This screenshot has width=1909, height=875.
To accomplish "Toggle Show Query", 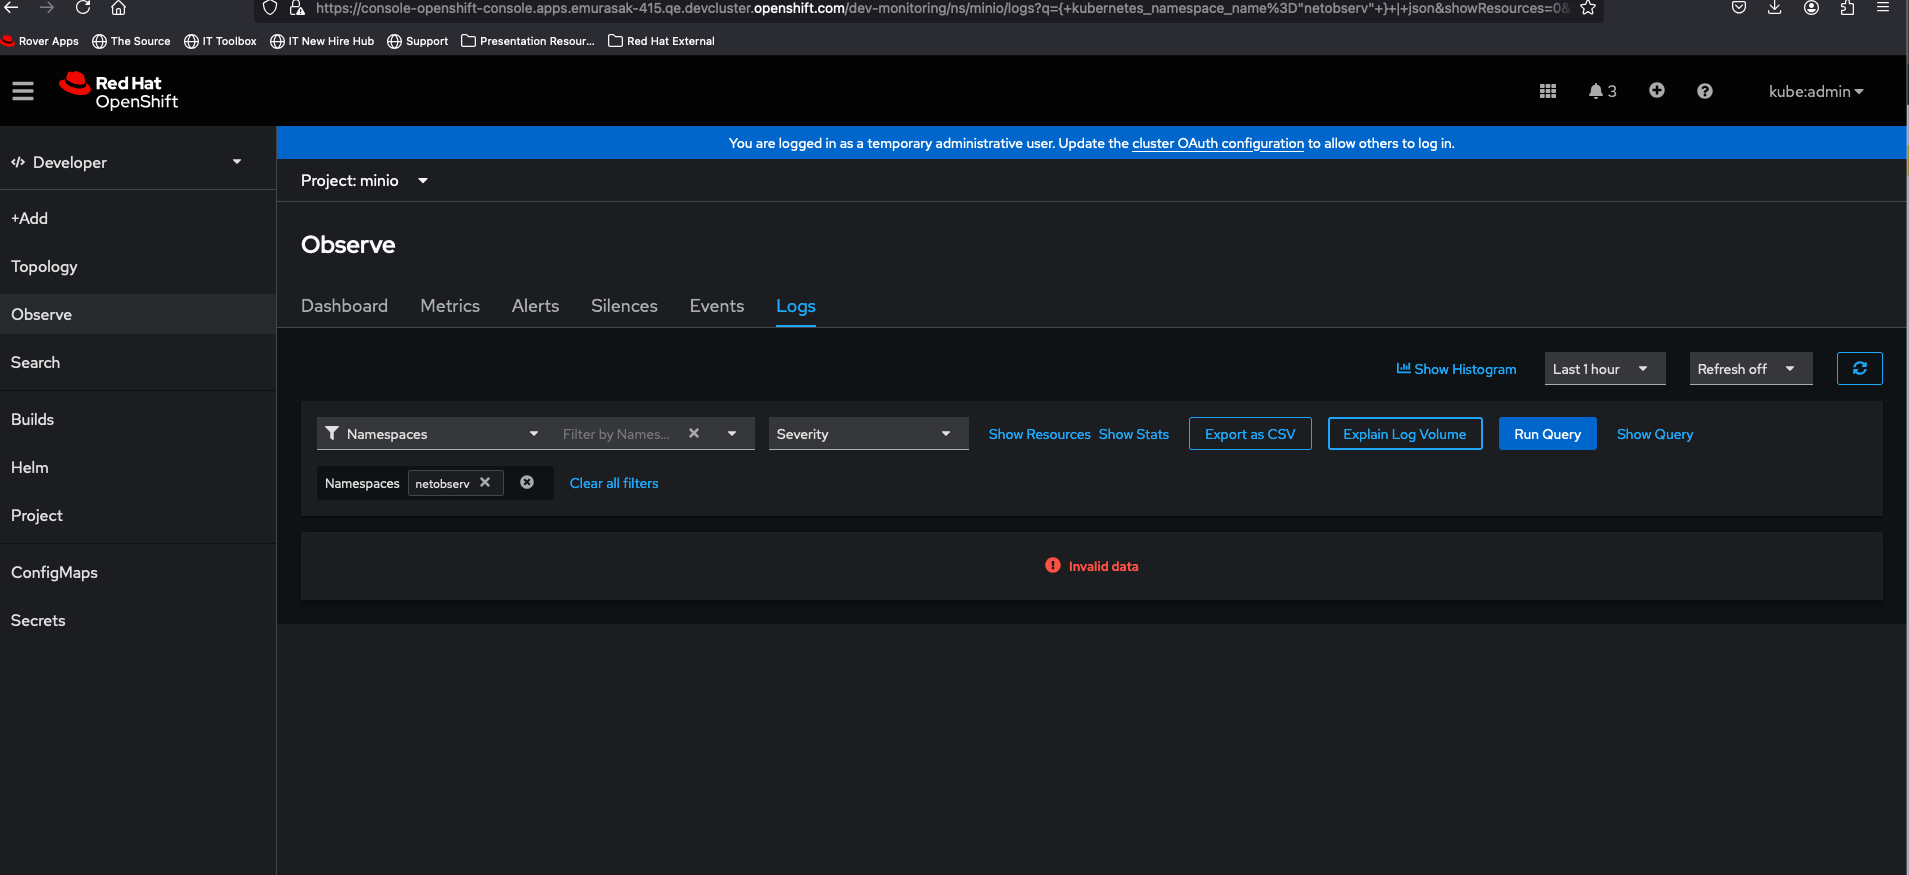I will 1655,434.
